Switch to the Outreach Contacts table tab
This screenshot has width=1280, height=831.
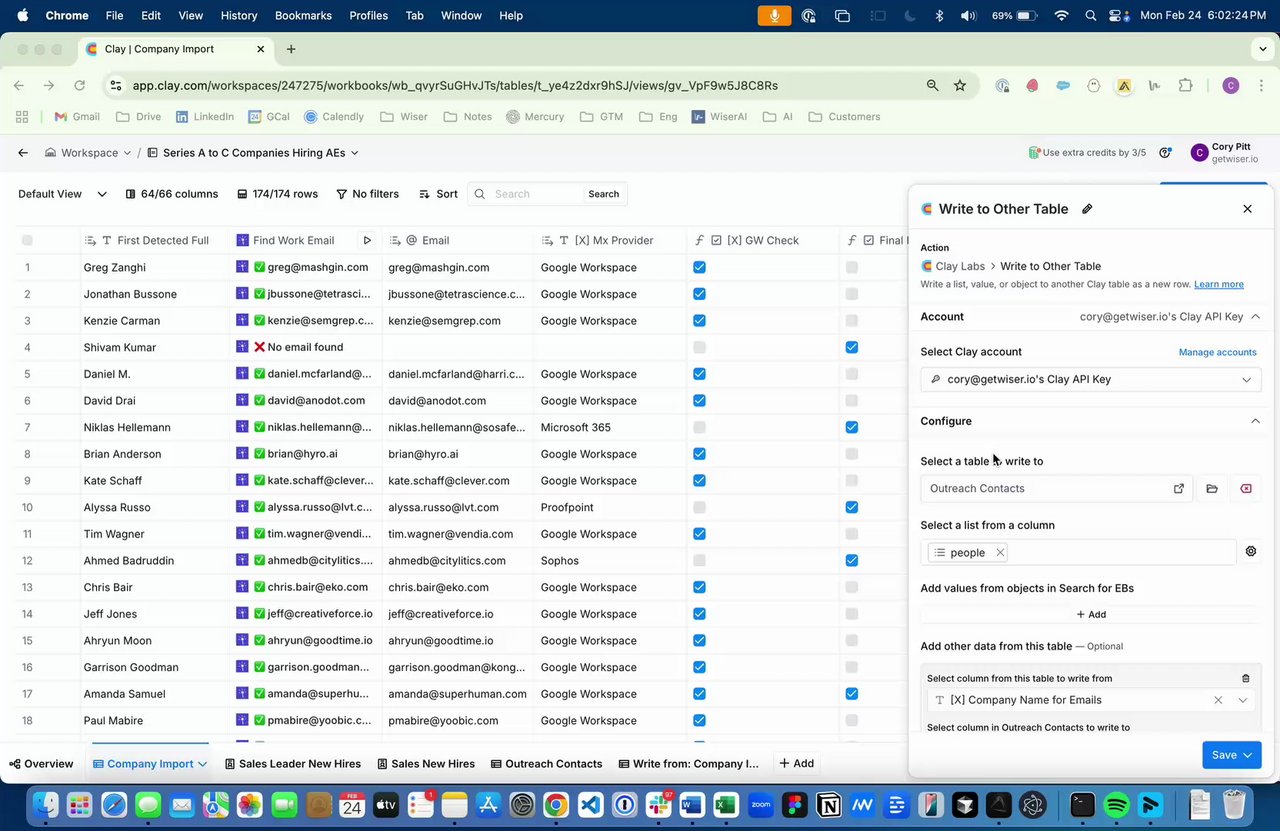(x=547, y=764)
